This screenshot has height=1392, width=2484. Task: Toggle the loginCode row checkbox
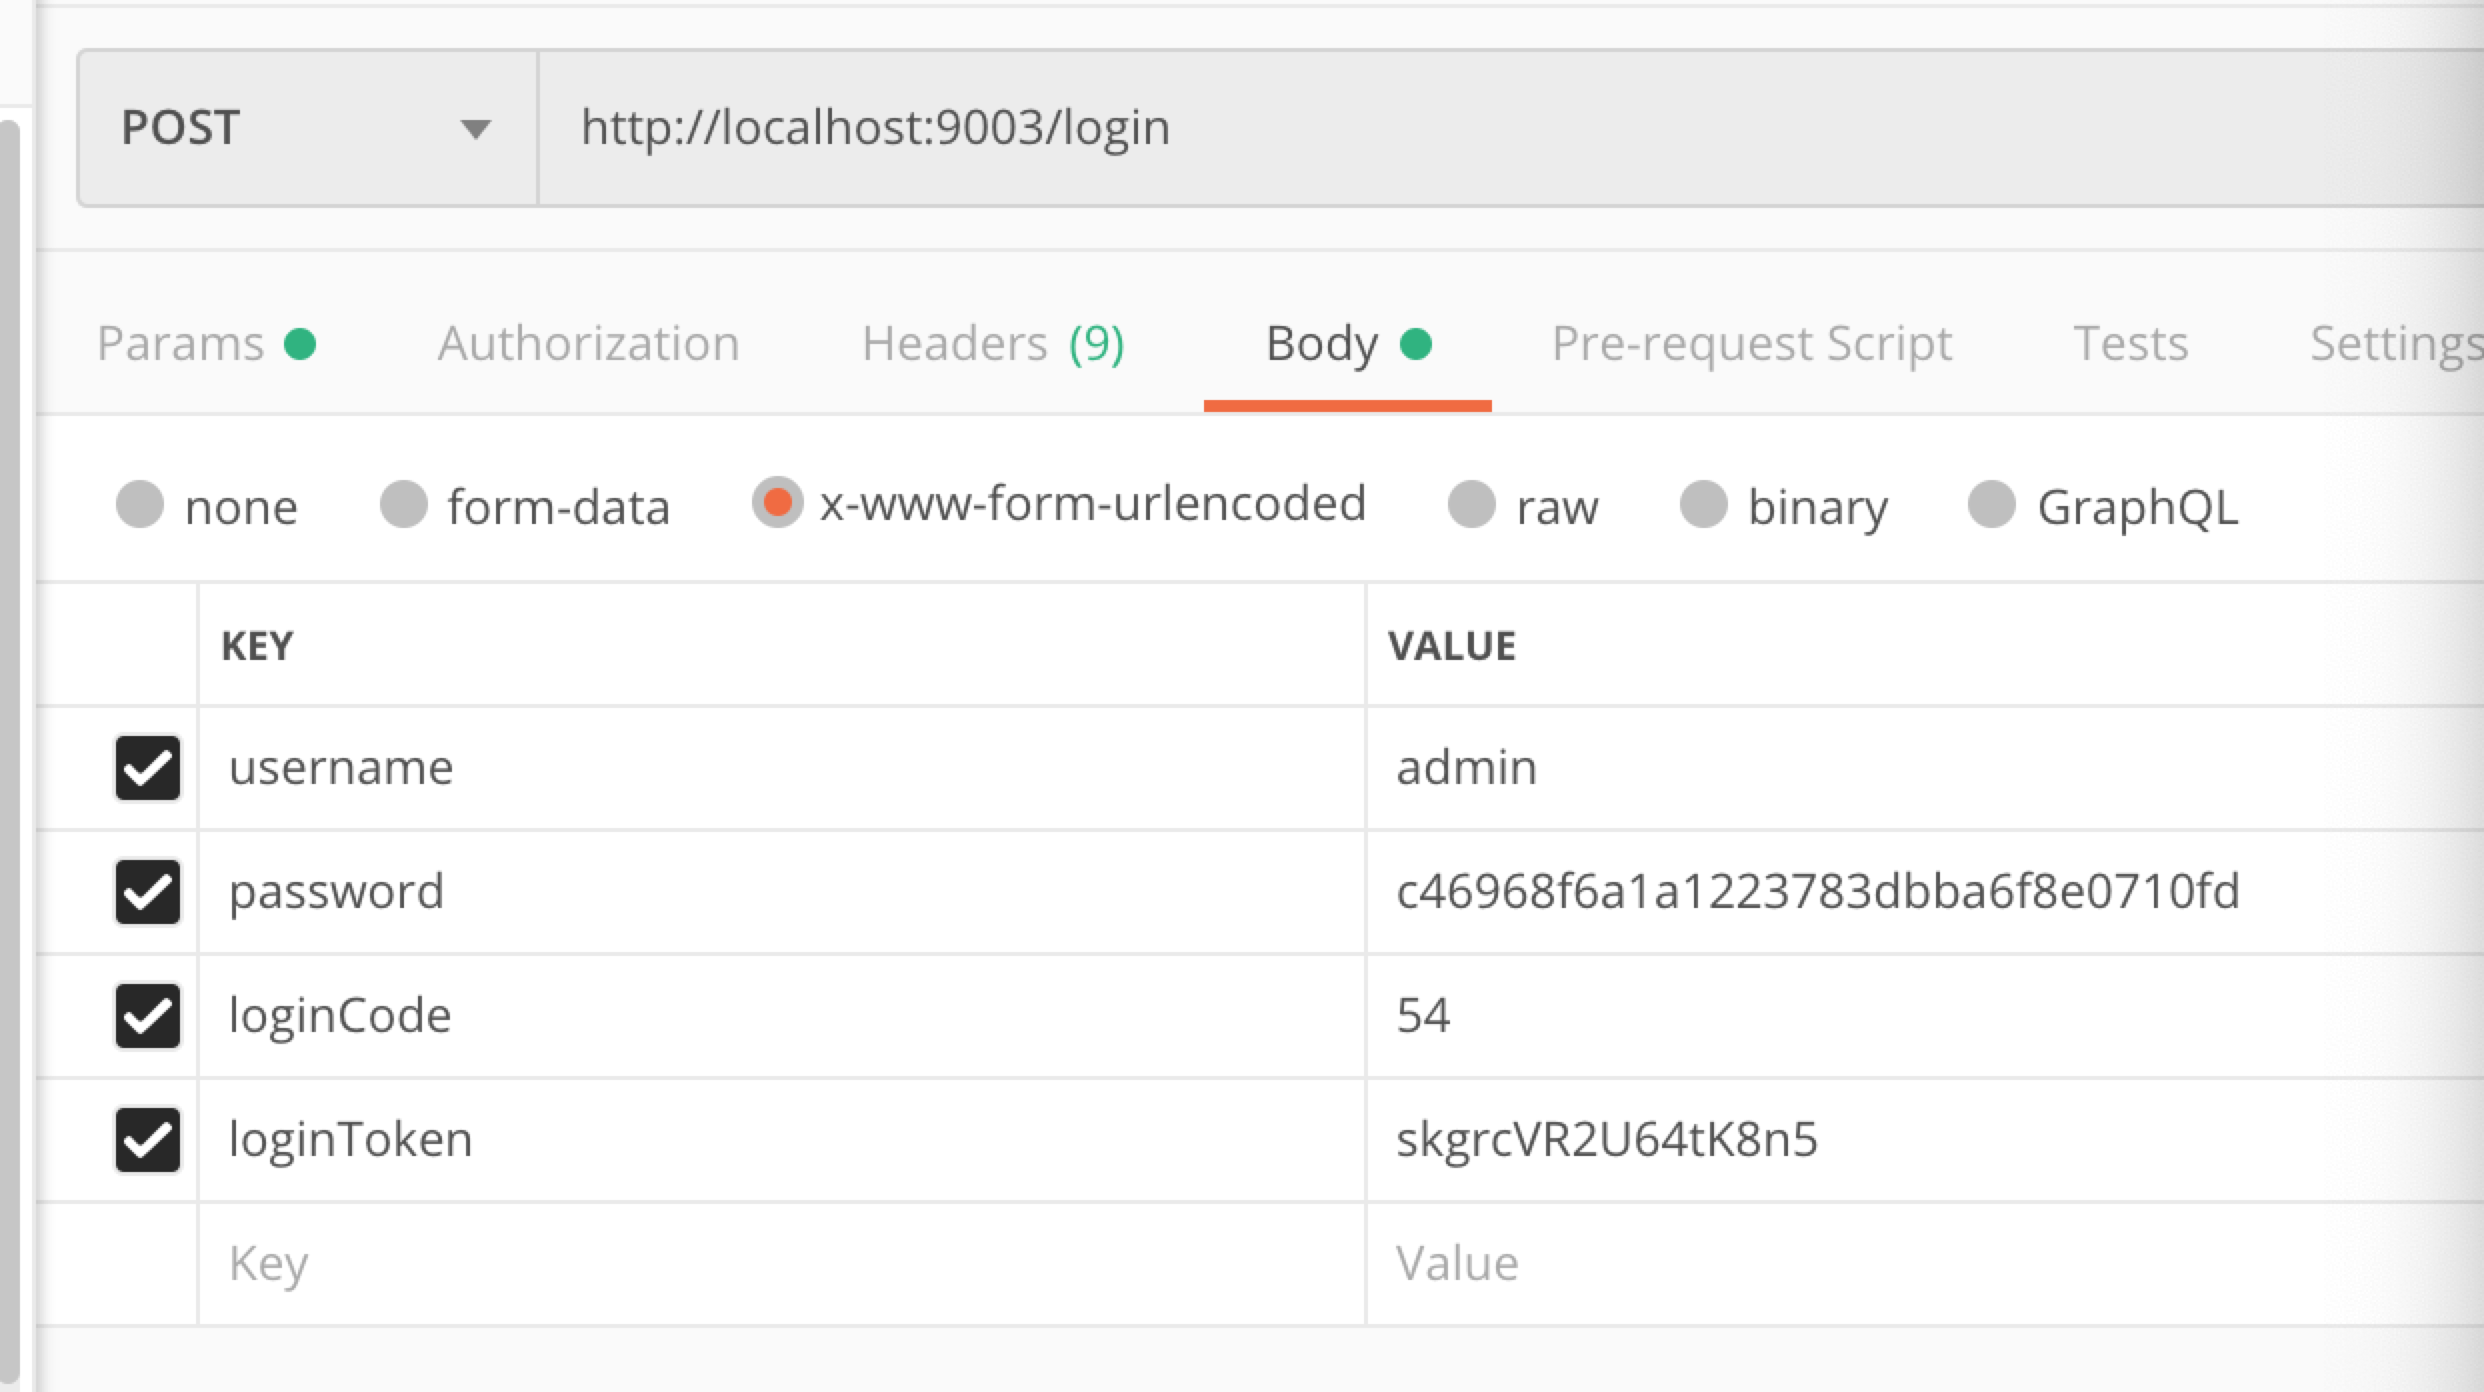click(147, 1015)
